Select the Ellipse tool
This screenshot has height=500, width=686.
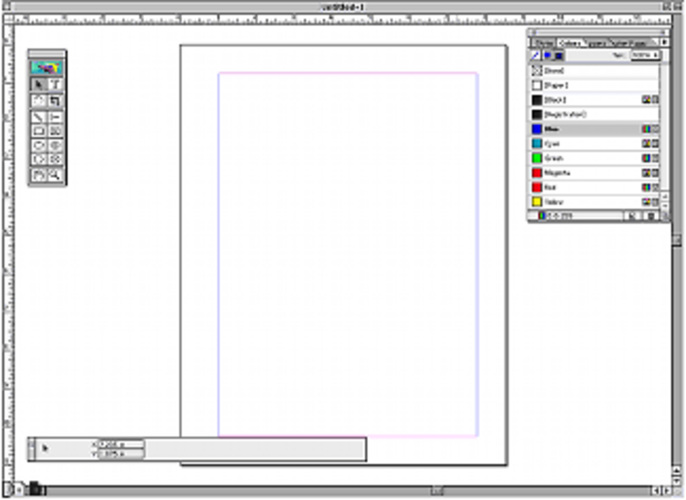pos(38,145)
